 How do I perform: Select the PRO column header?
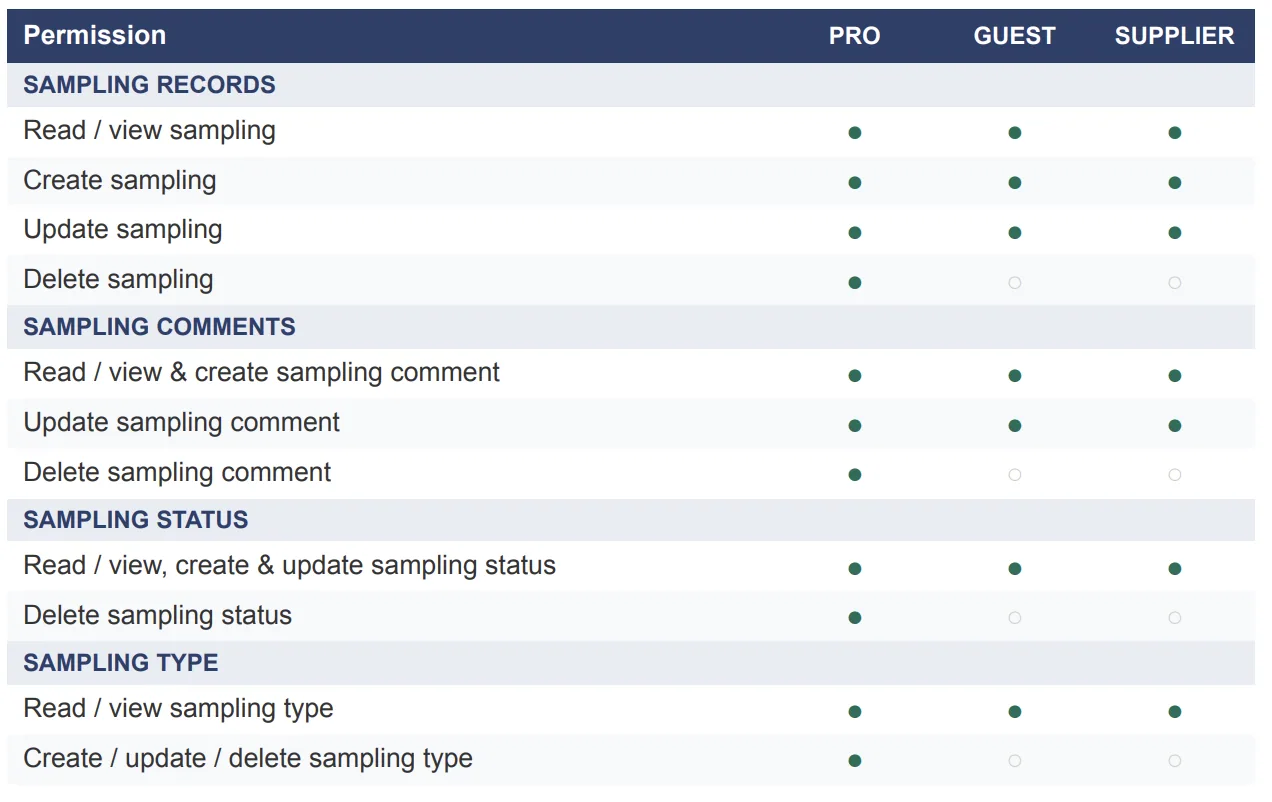[854, 36]
